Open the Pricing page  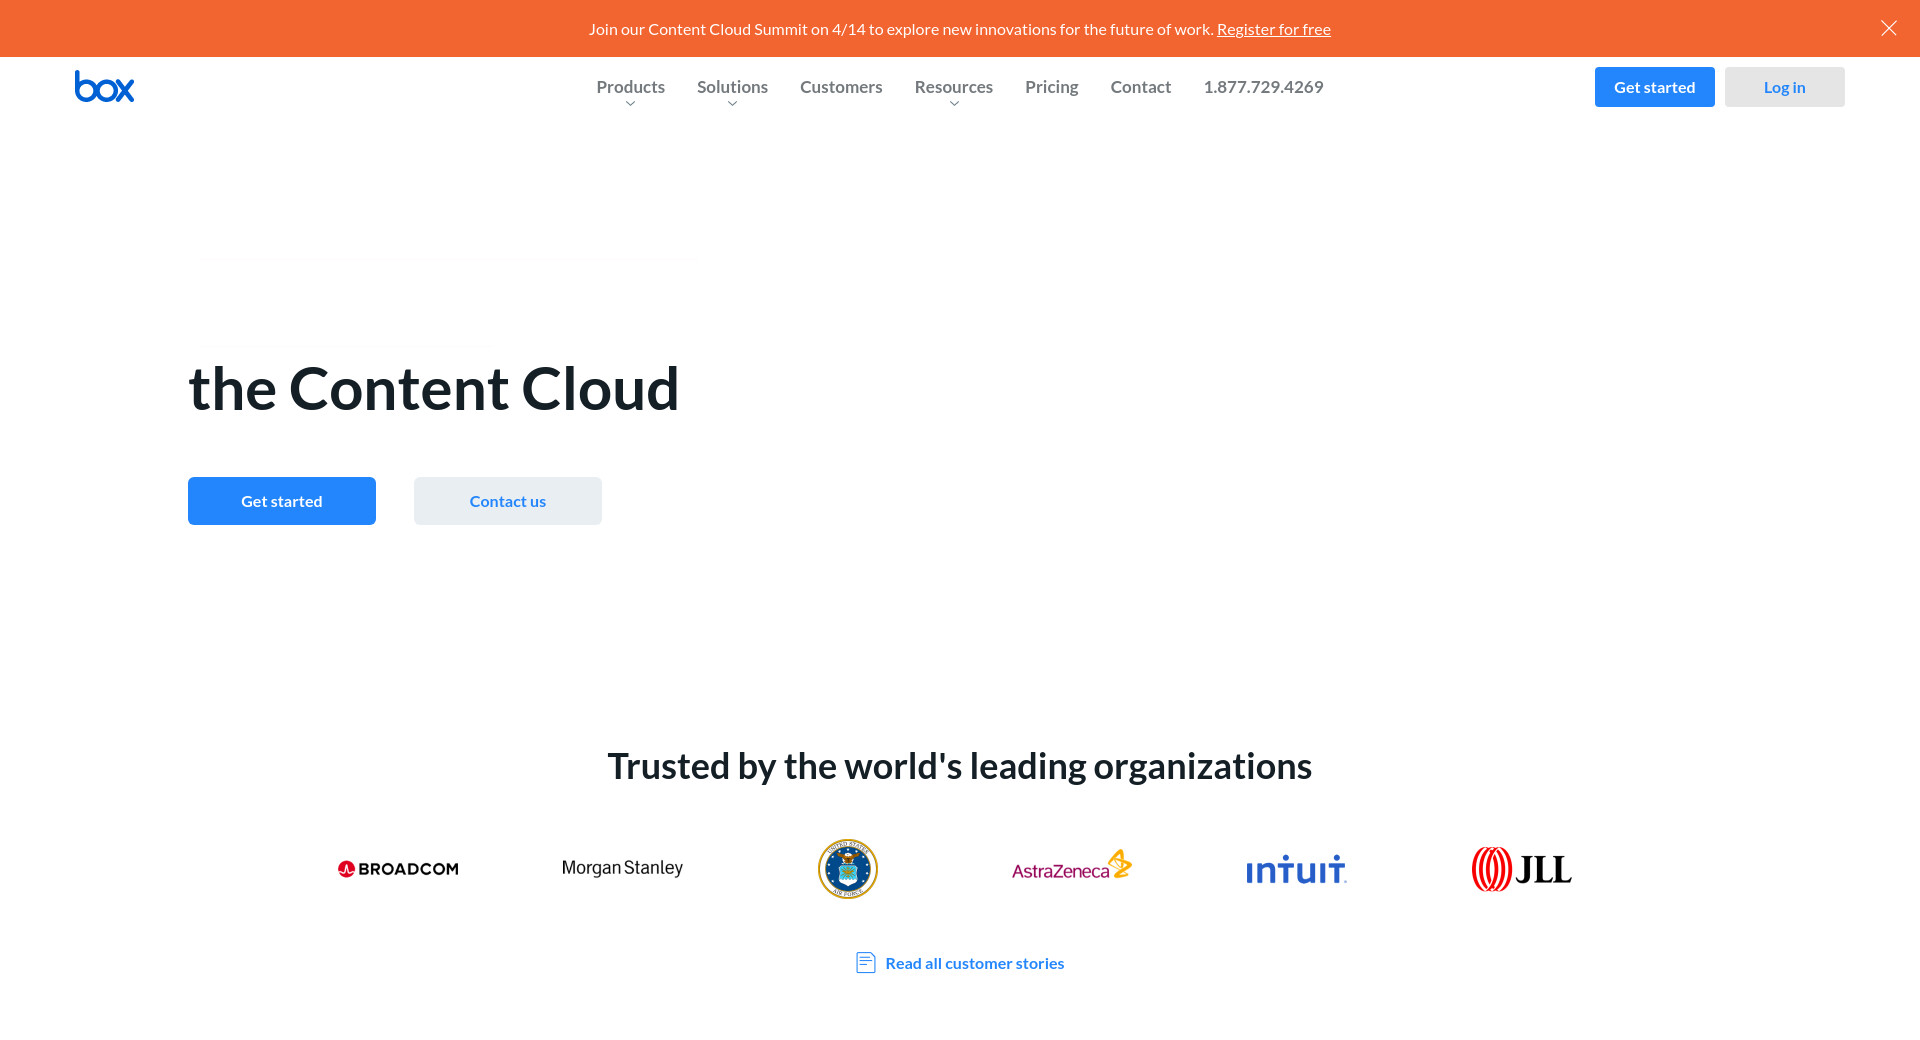1051,87
